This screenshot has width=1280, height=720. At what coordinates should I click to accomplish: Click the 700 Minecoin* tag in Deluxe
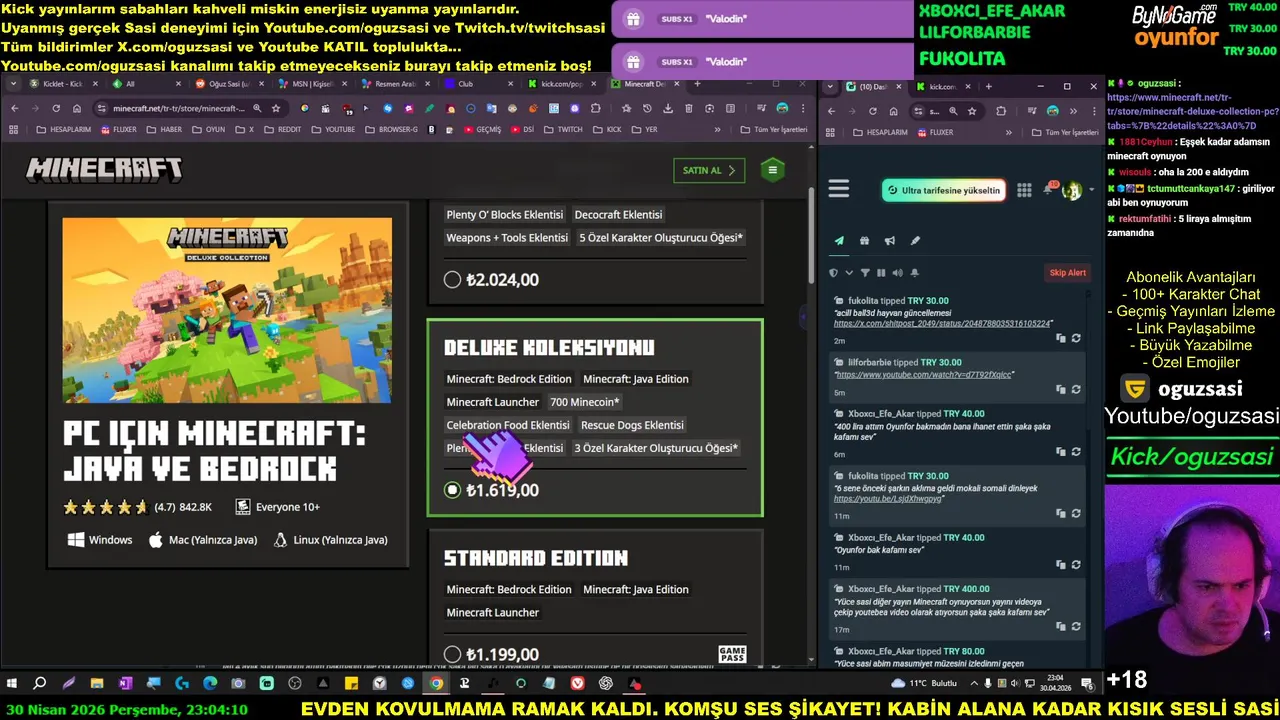[585, 402]
